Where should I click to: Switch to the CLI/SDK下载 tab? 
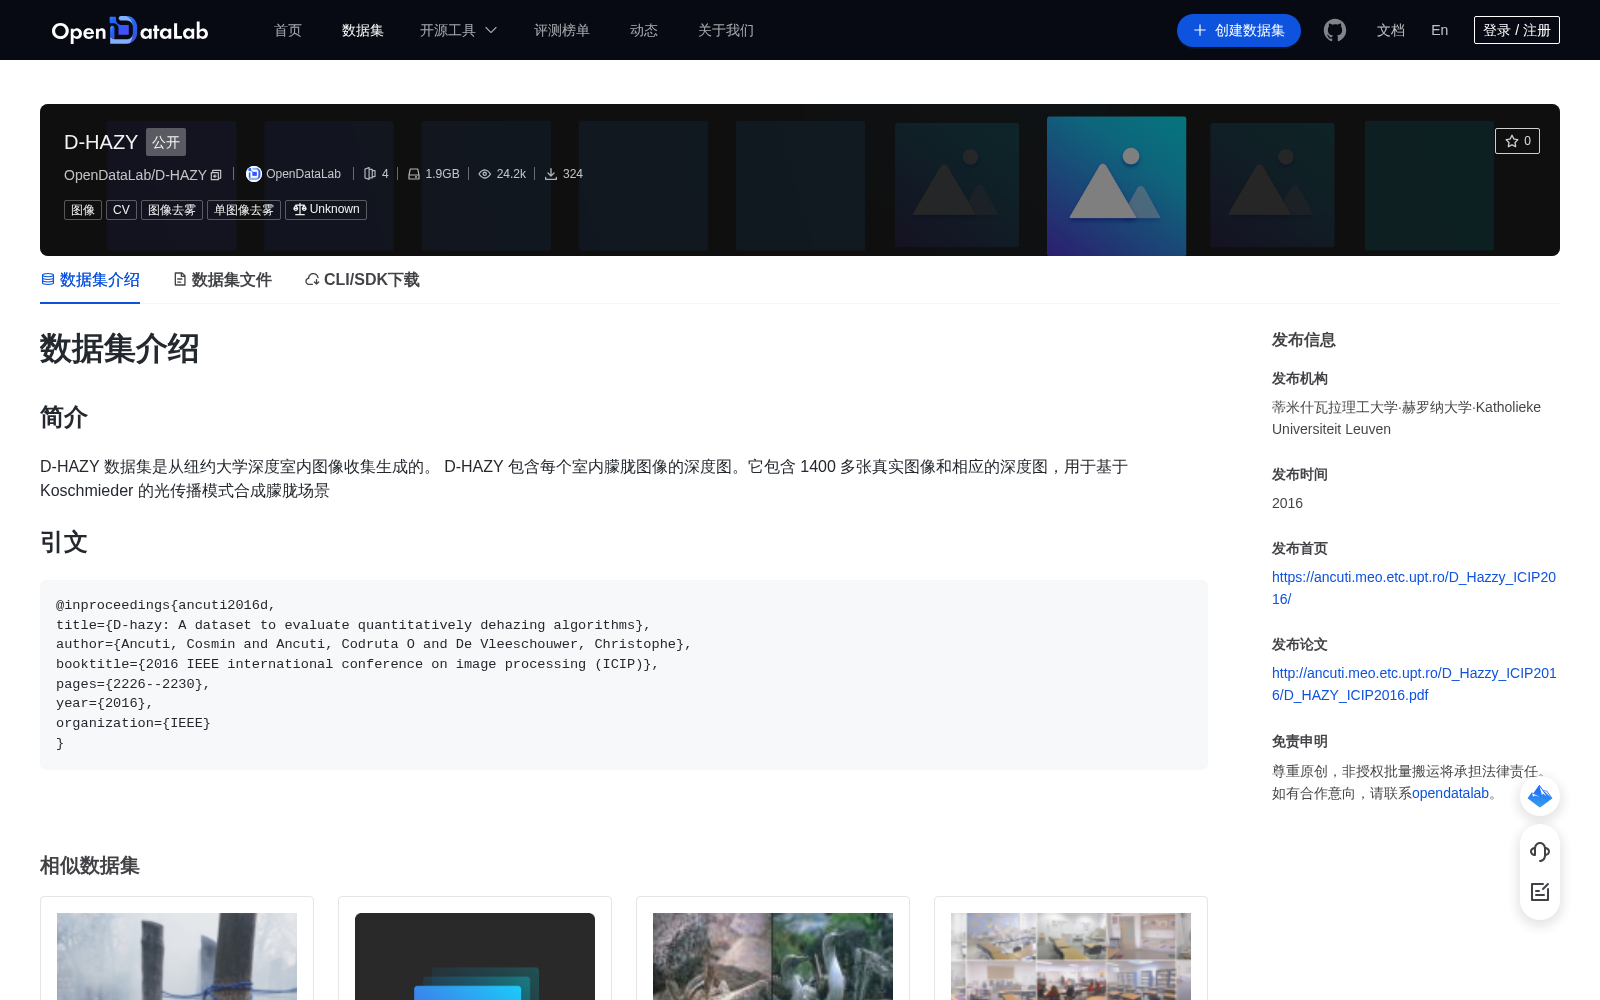pyautogui.click(x=362, y=280)
